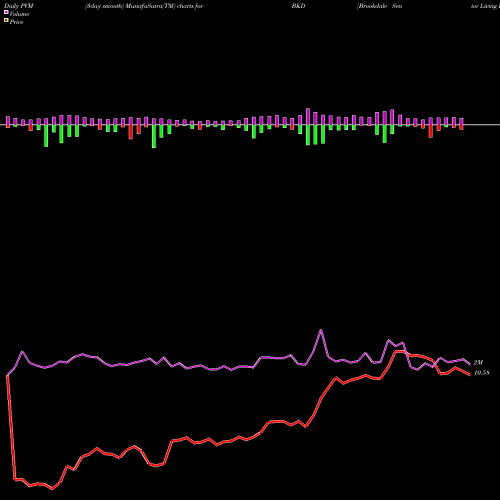Select the 'Price' legend label
The image size is (500, 500).
pyautogui.click(x=16, y=22)
